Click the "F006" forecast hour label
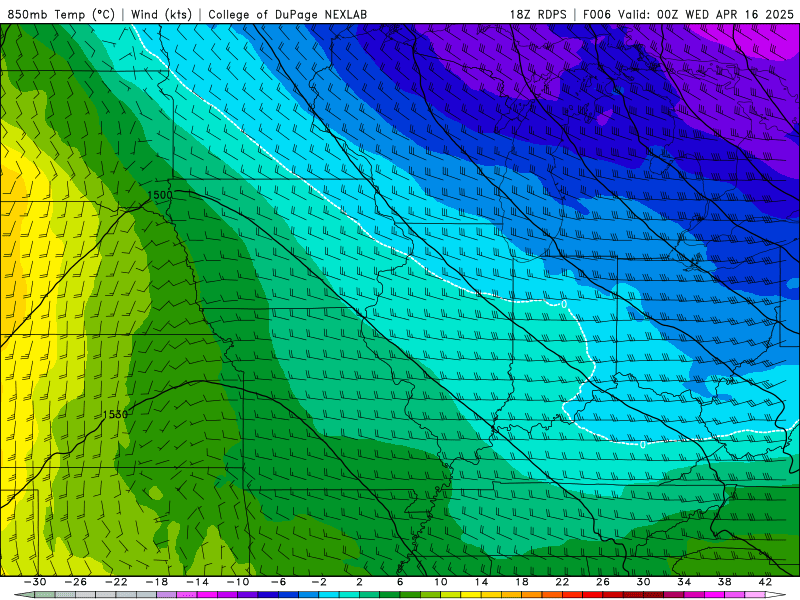The width and height of the screenshot is (800, 600). (596, 14)
